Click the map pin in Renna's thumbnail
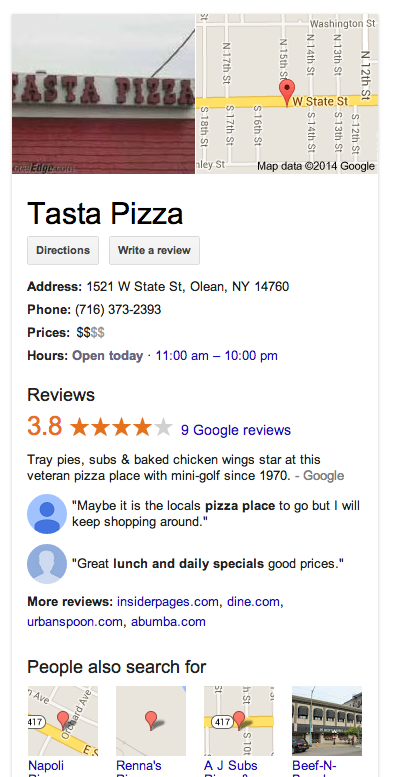 pos(151,720)
